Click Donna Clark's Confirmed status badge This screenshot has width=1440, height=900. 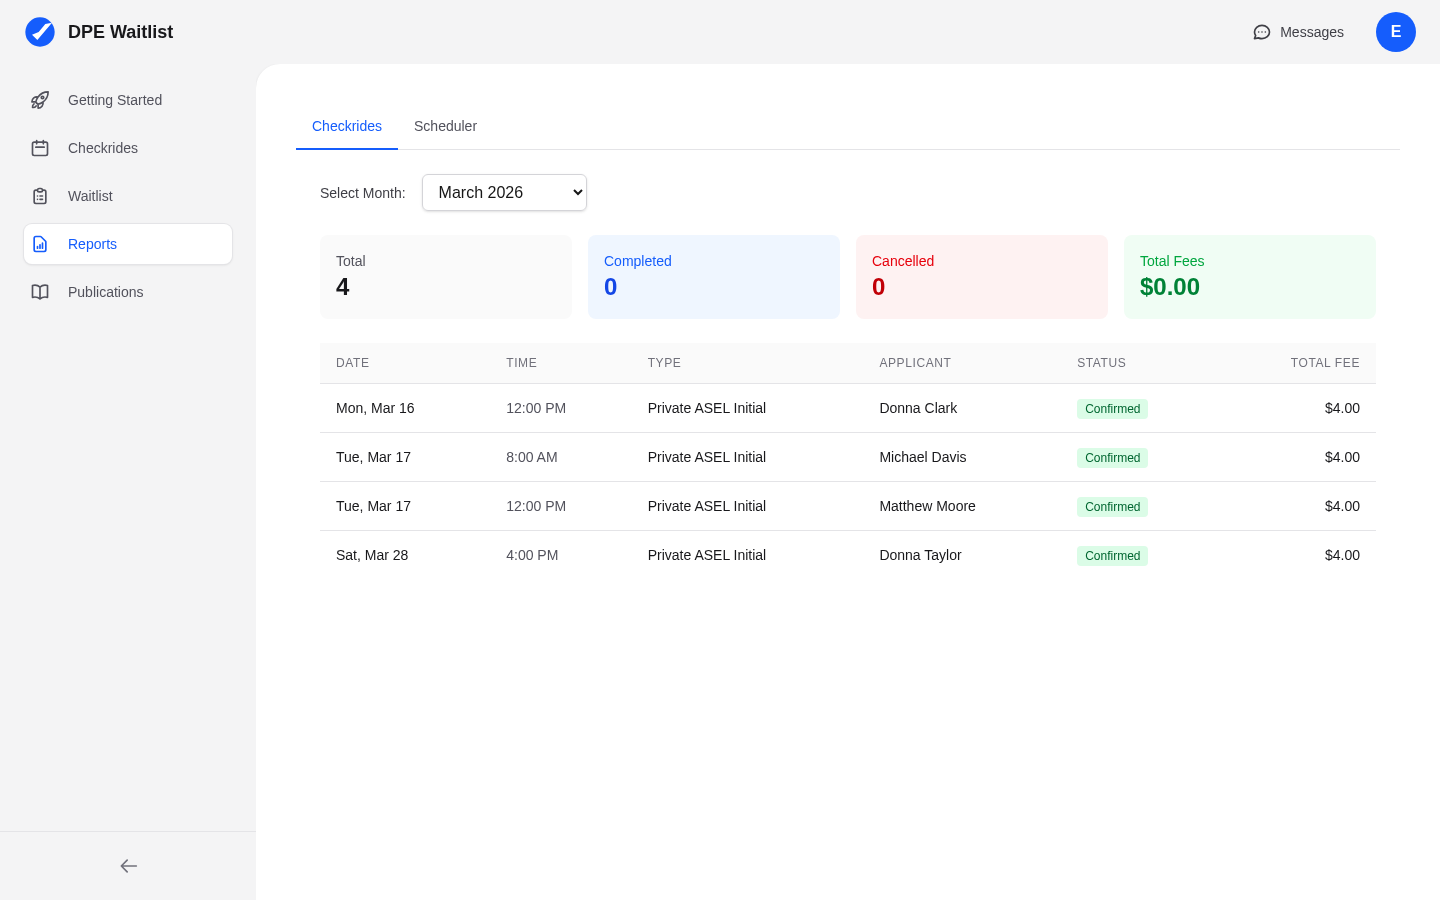point(1112,408)
